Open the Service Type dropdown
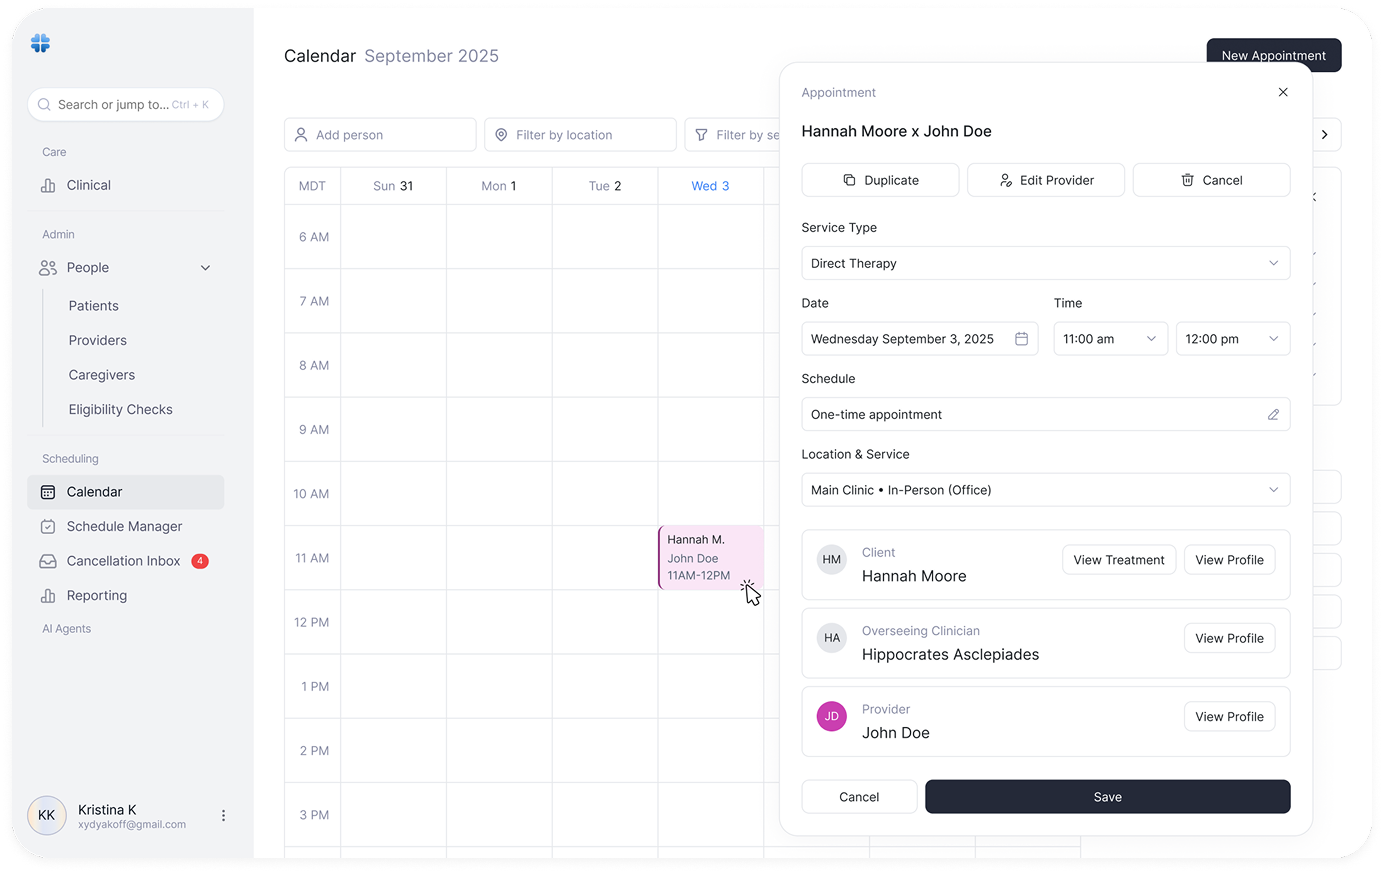The height and width of the screenshot is (874, 1384). [x=1045, y=263]
